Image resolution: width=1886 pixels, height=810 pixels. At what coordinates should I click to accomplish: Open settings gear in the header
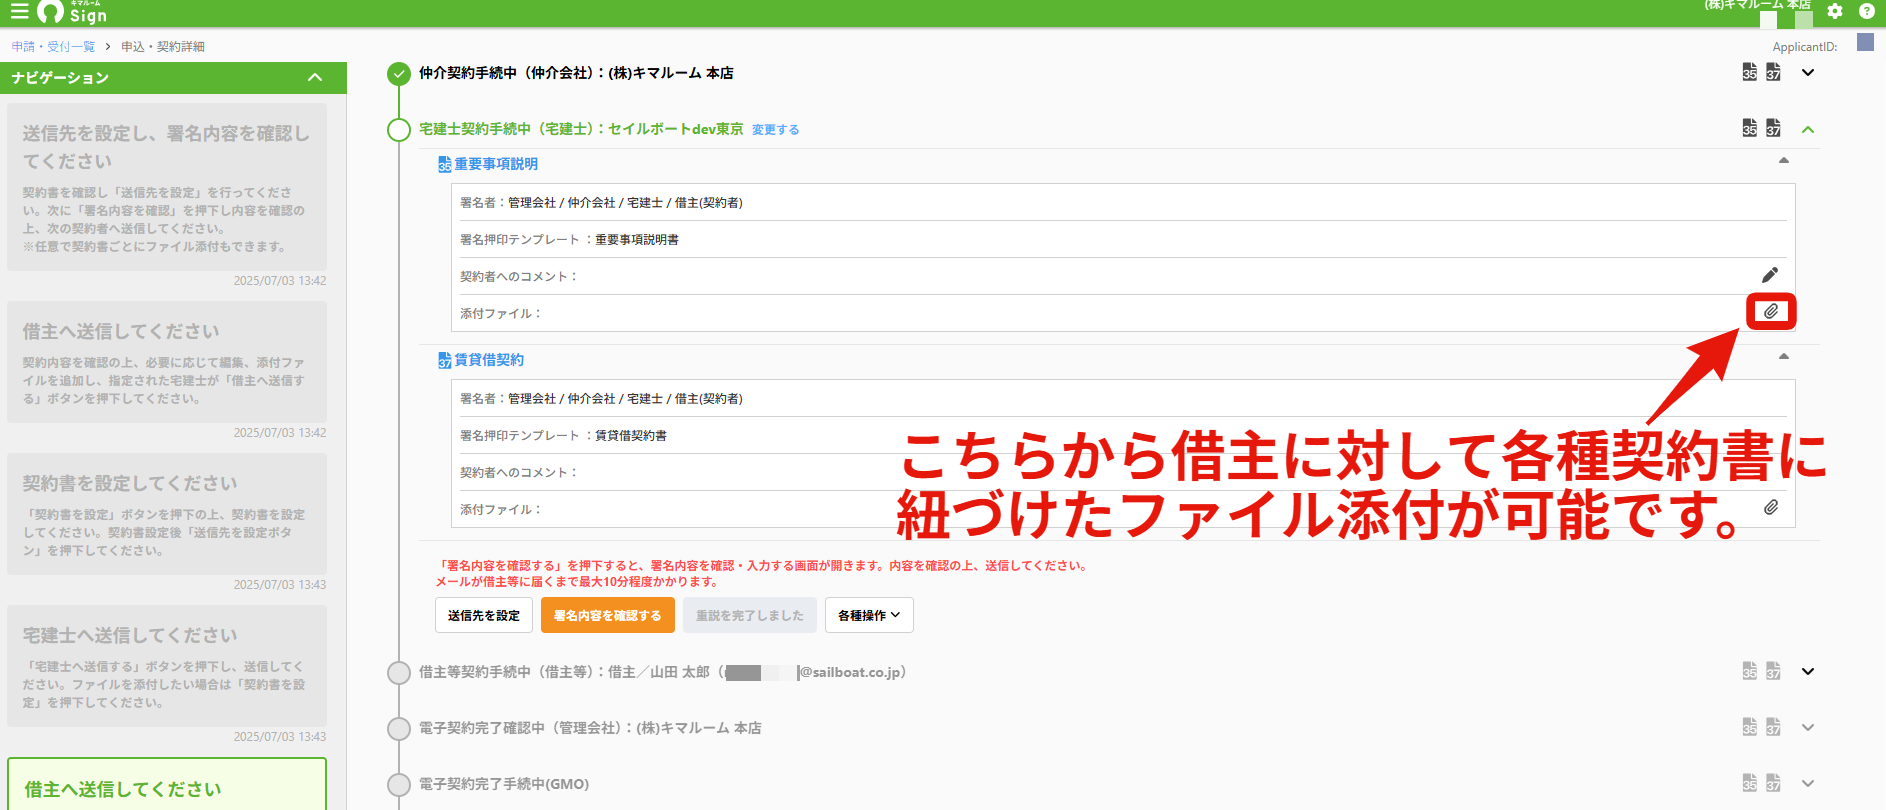click(x=1834, y=11)
